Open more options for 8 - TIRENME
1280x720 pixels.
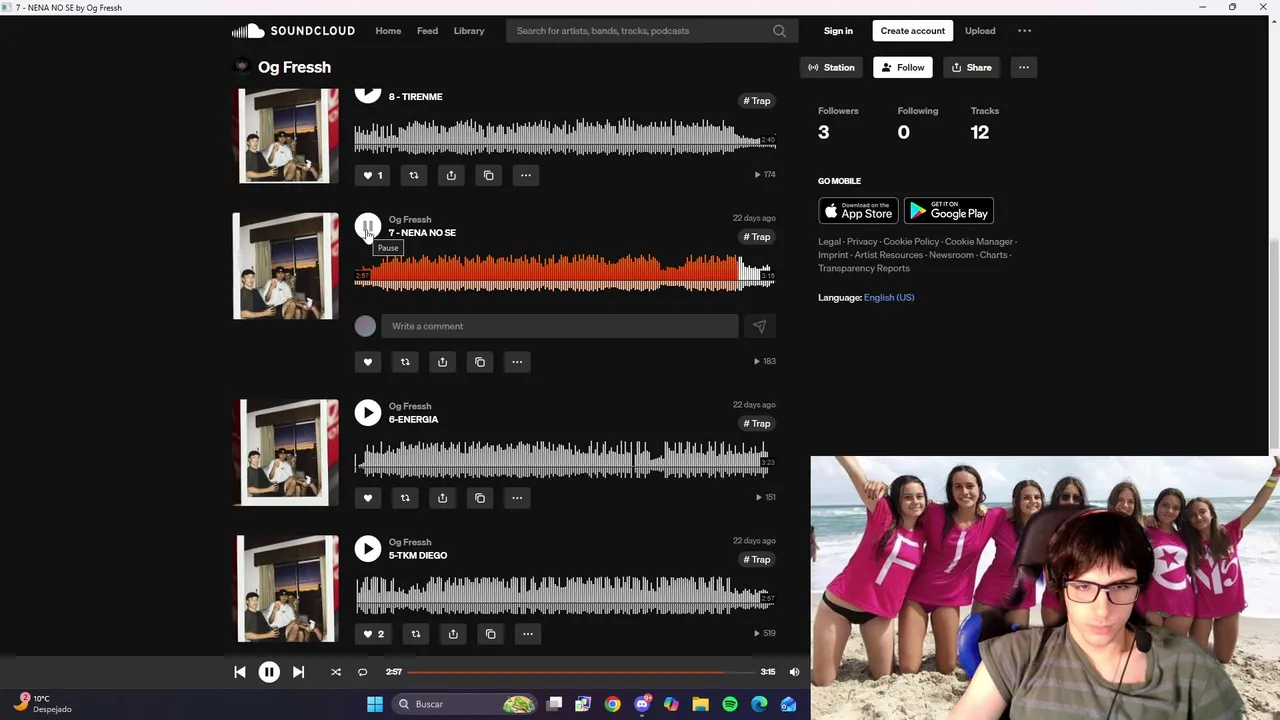click(x=525, y=175)
